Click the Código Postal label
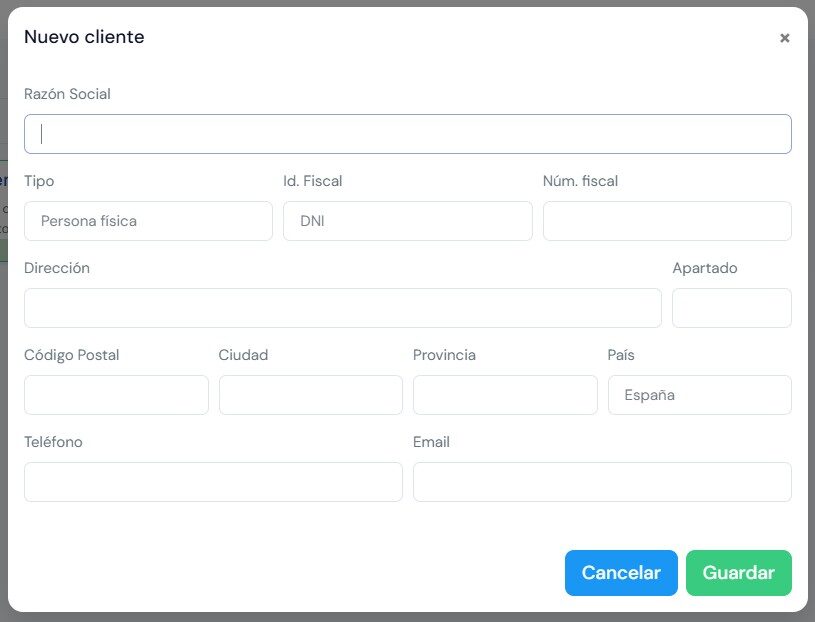Screen dimensions: 815x622 coord(71,355)
